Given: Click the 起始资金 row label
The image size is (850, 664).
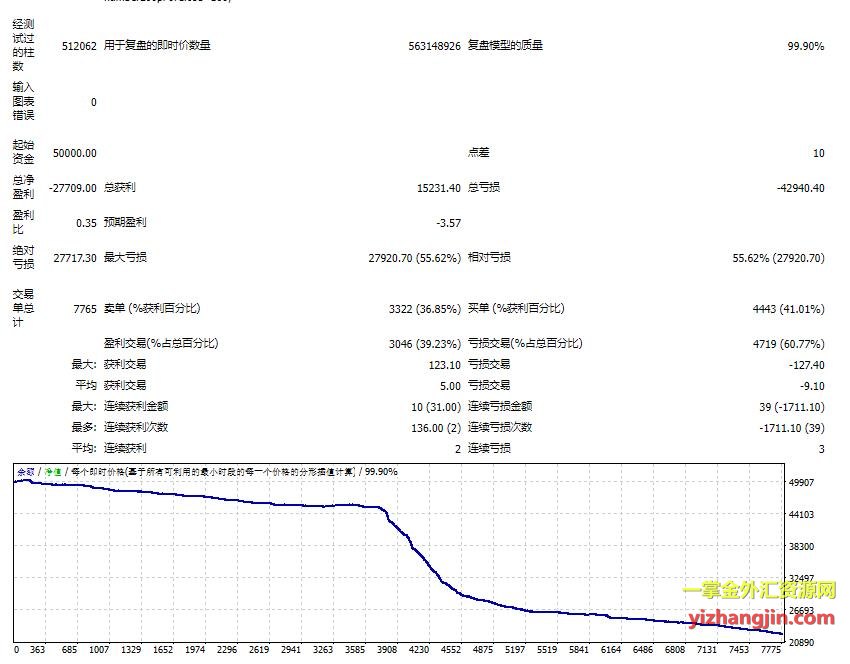Looking at the screenshot, I should pos(23,152).
